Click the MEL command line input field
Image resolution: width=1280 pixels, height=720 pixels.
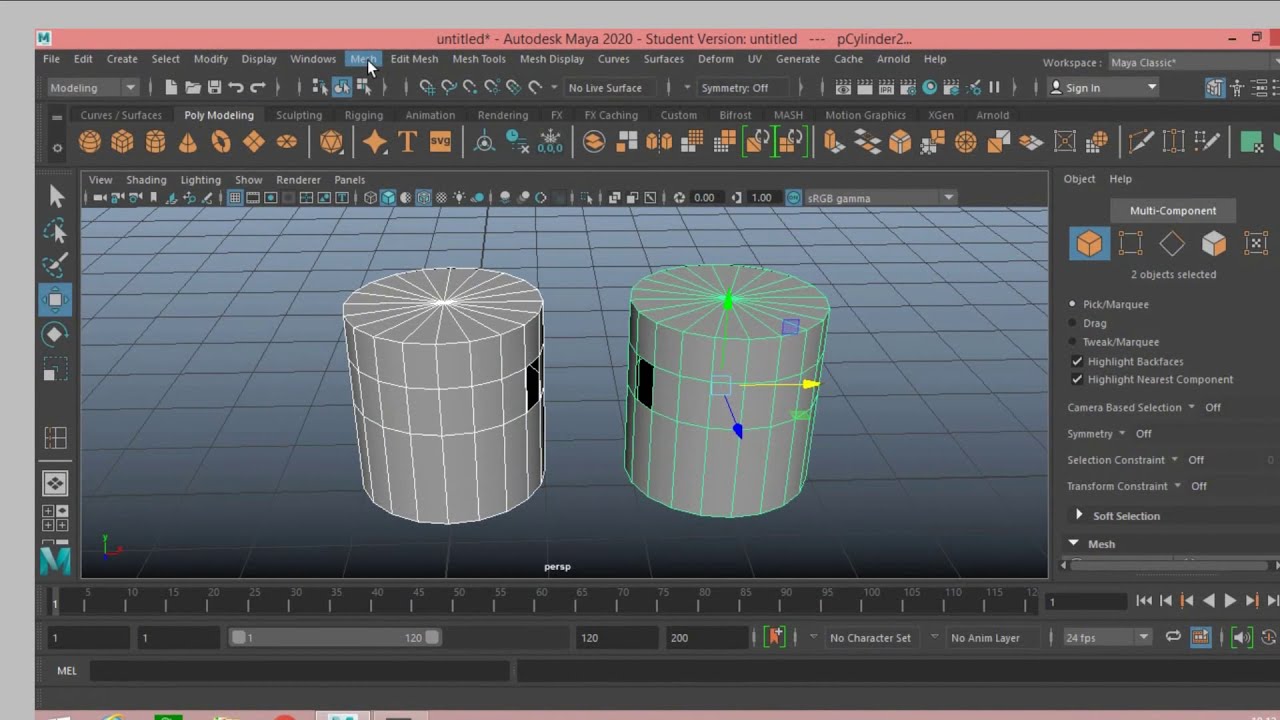tap(300, 670)
